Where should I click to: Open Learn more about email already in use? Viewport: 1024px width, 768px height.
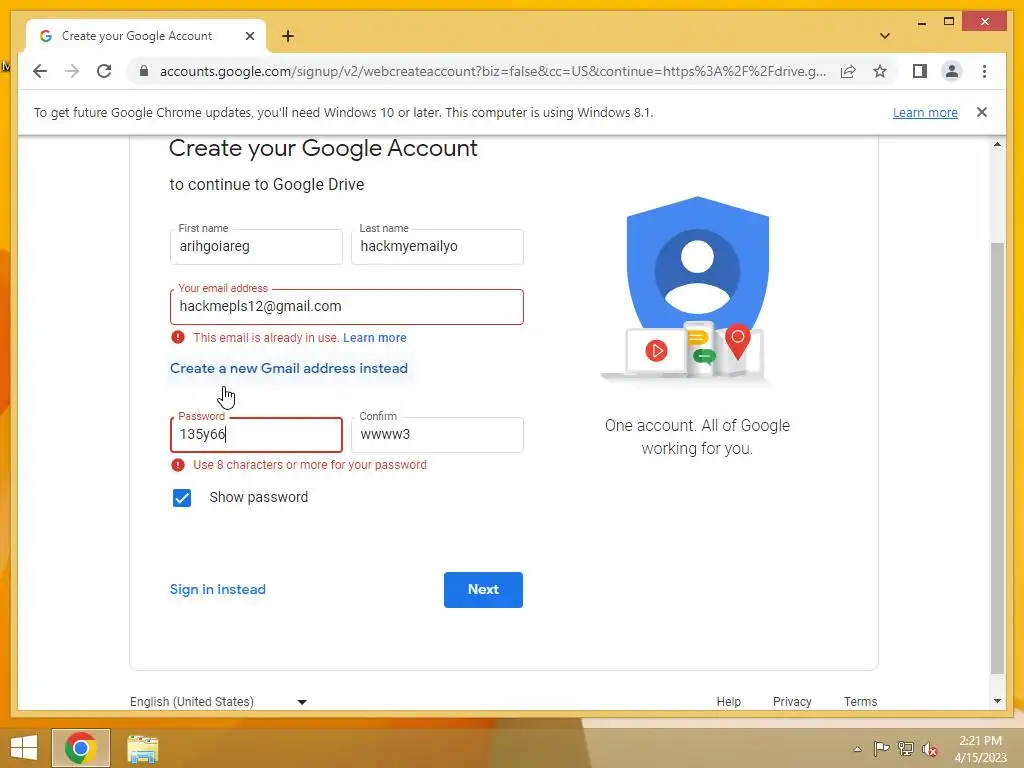375,338
